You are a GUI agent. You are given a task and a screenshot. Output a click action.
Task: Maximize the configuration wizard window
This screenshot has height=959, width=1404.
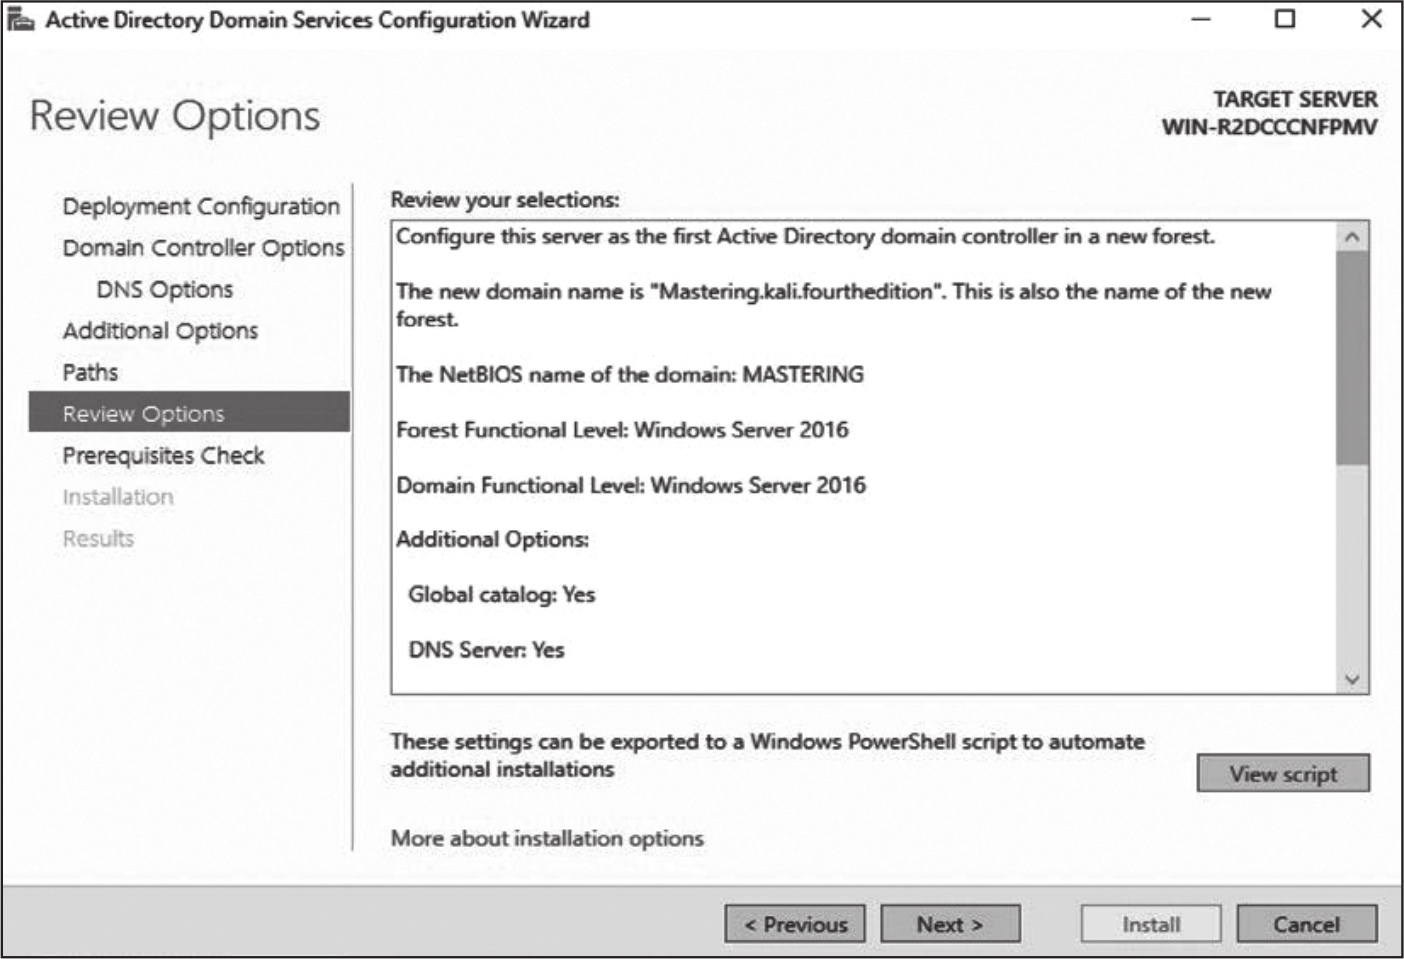point(1285,20)
